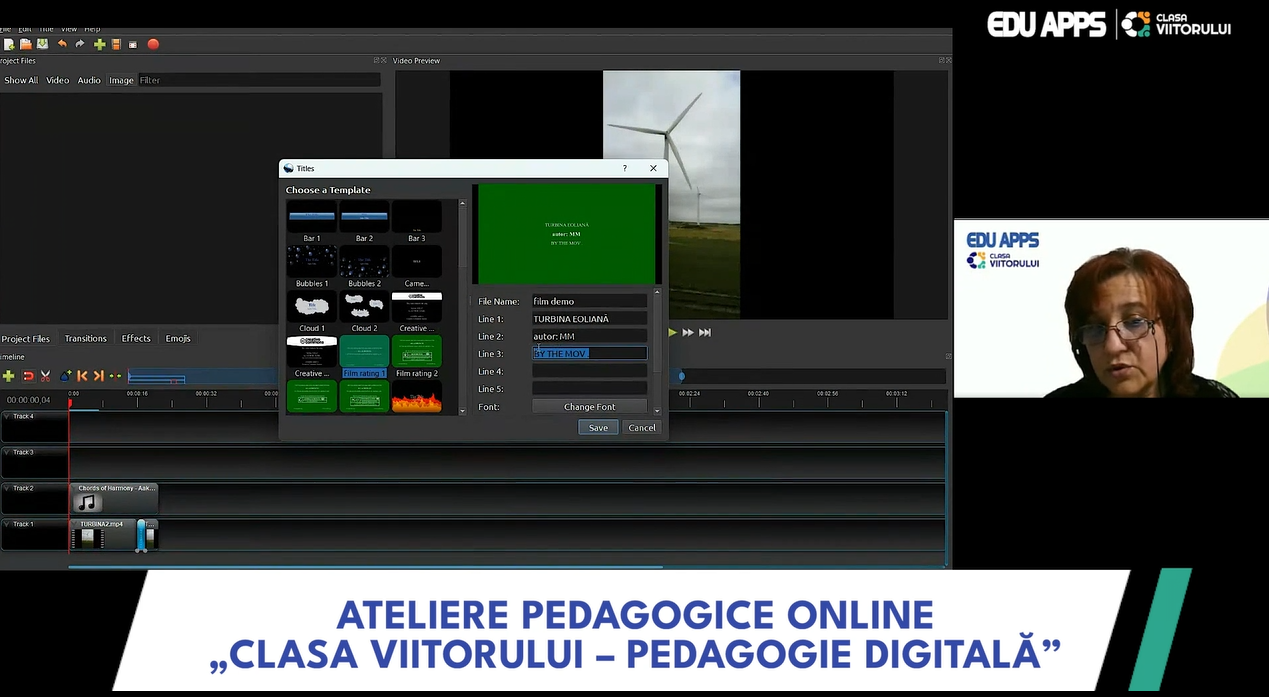Click the orange Choose Profile film icon

pyautogui.click(x=116, y=44)
